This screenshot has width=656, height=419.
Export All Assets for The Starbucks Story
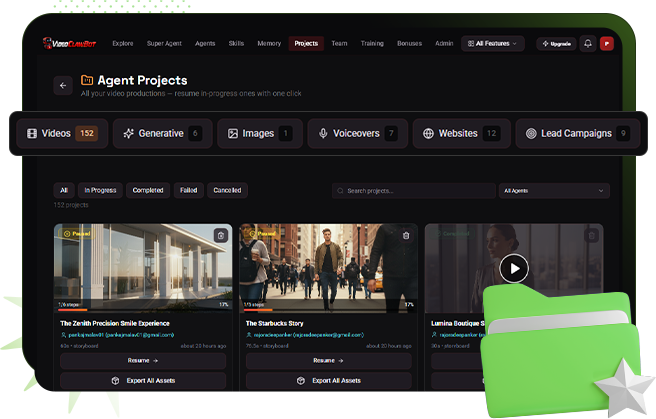pyautogui.click(x=328, y=381)
